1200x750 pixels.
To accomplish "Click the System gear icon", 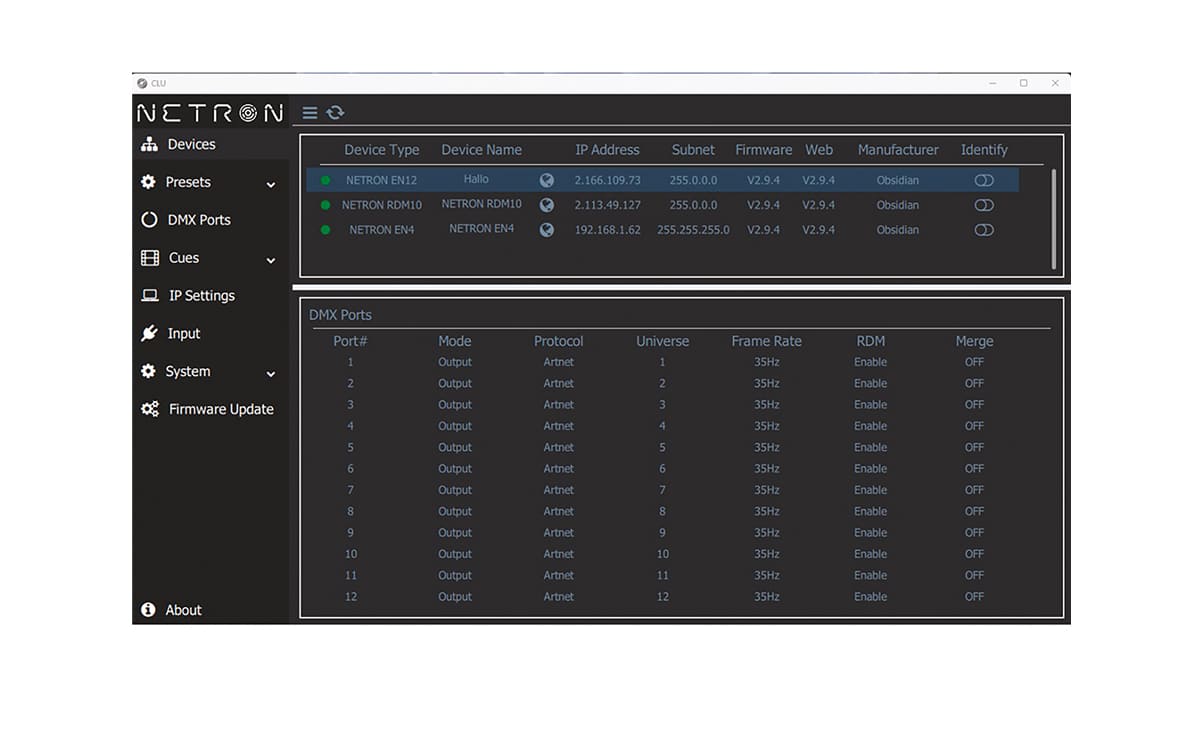I will click(148, 371).
